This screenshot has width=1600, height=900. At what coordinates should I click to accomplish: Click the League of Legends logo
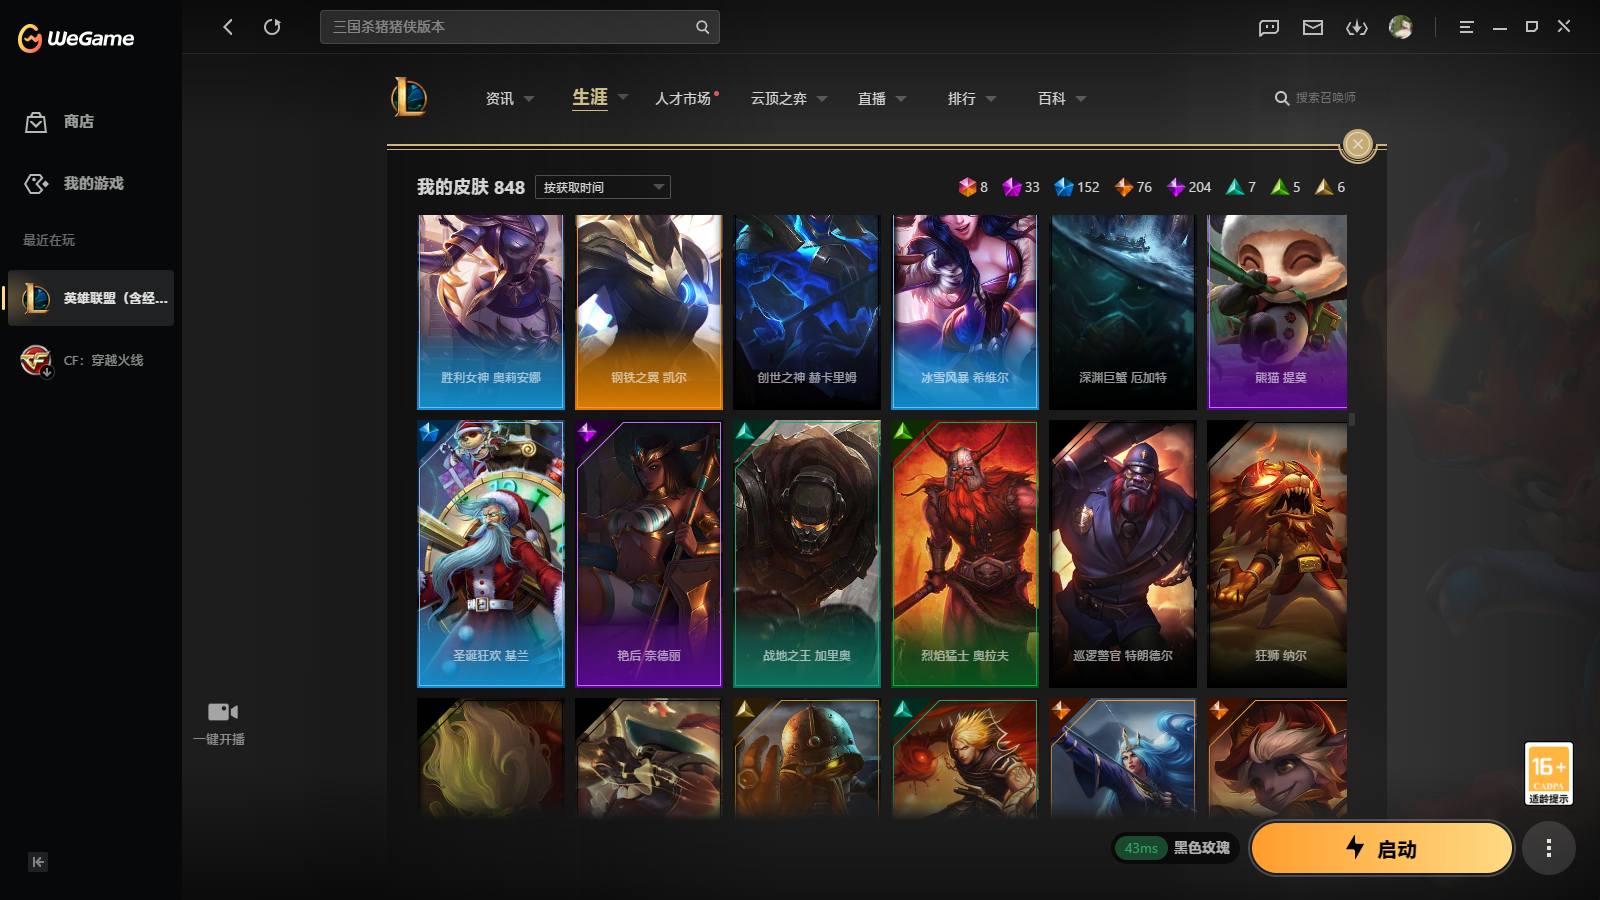pyautogui.click(x=409, y=97)
